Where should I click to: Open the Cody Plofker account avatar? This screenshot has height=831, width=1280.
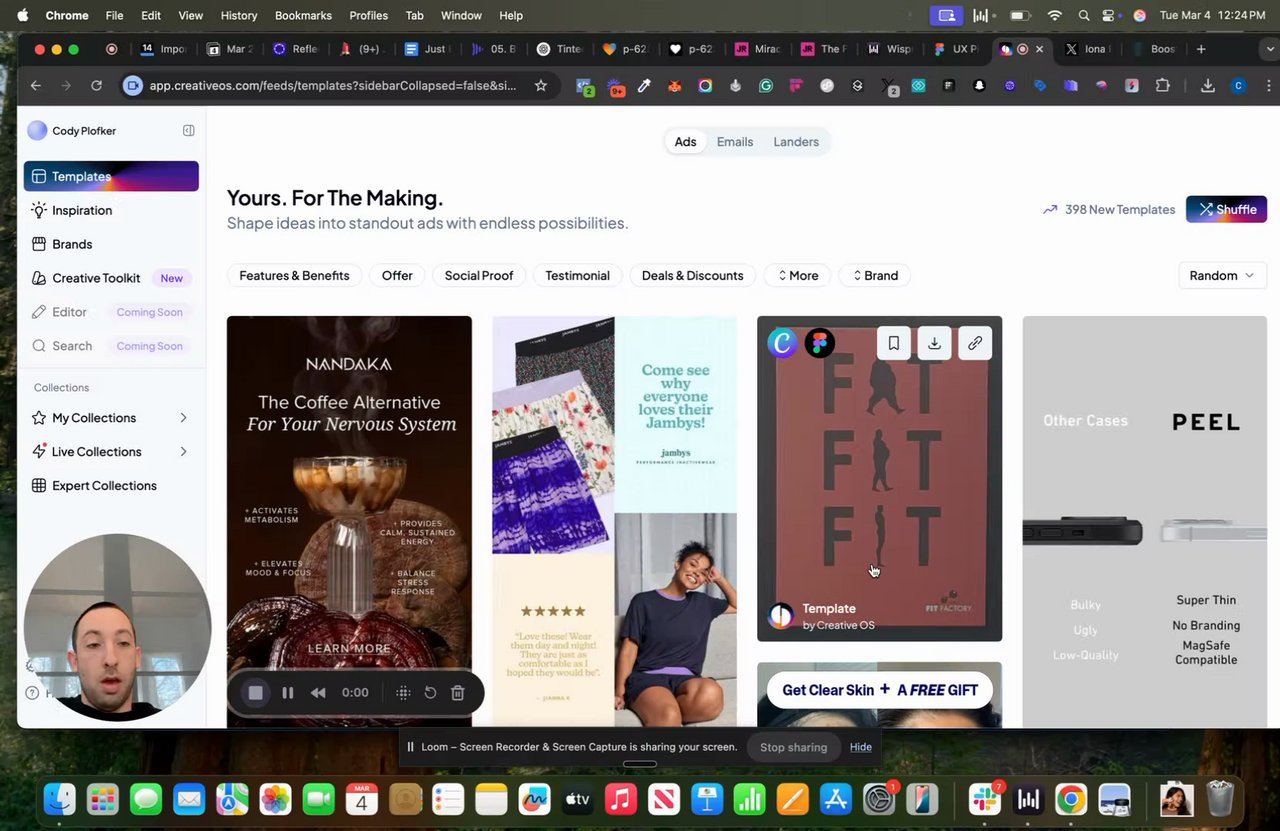(37, 130)
